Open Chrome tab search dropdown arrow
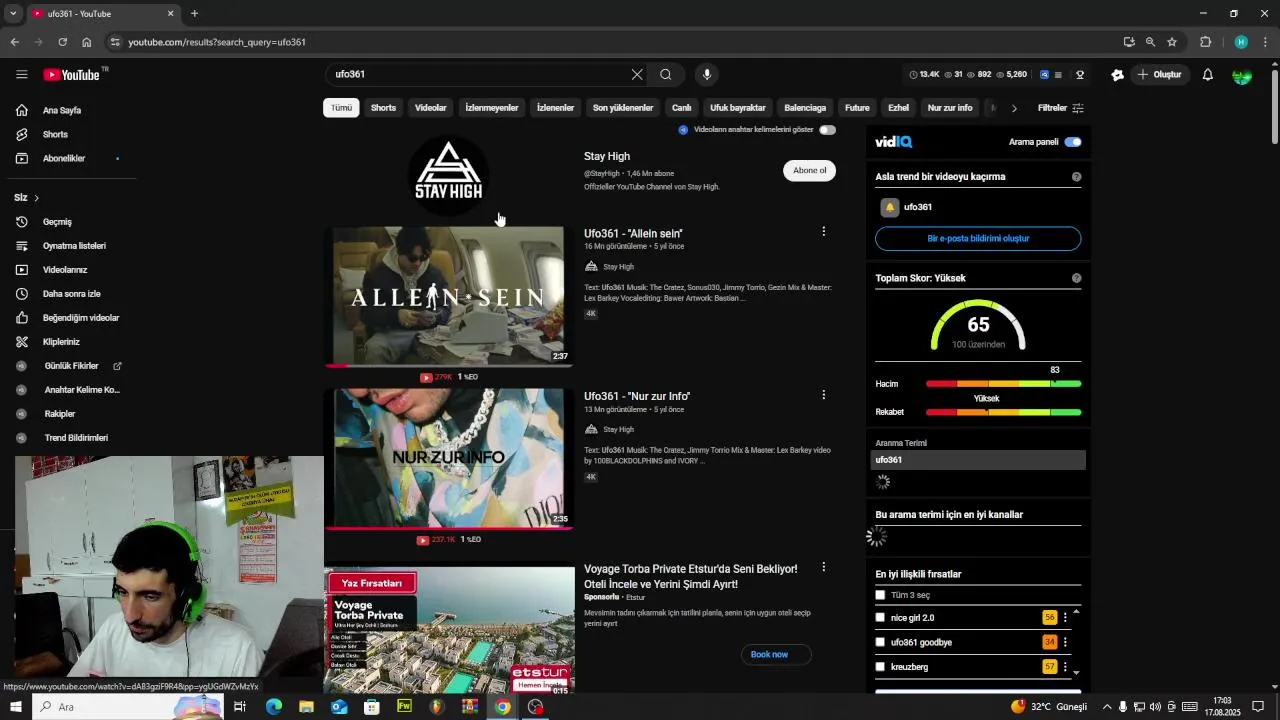Screen dimensions: 1280x720 pyautogui.click(x=14, y=14)
